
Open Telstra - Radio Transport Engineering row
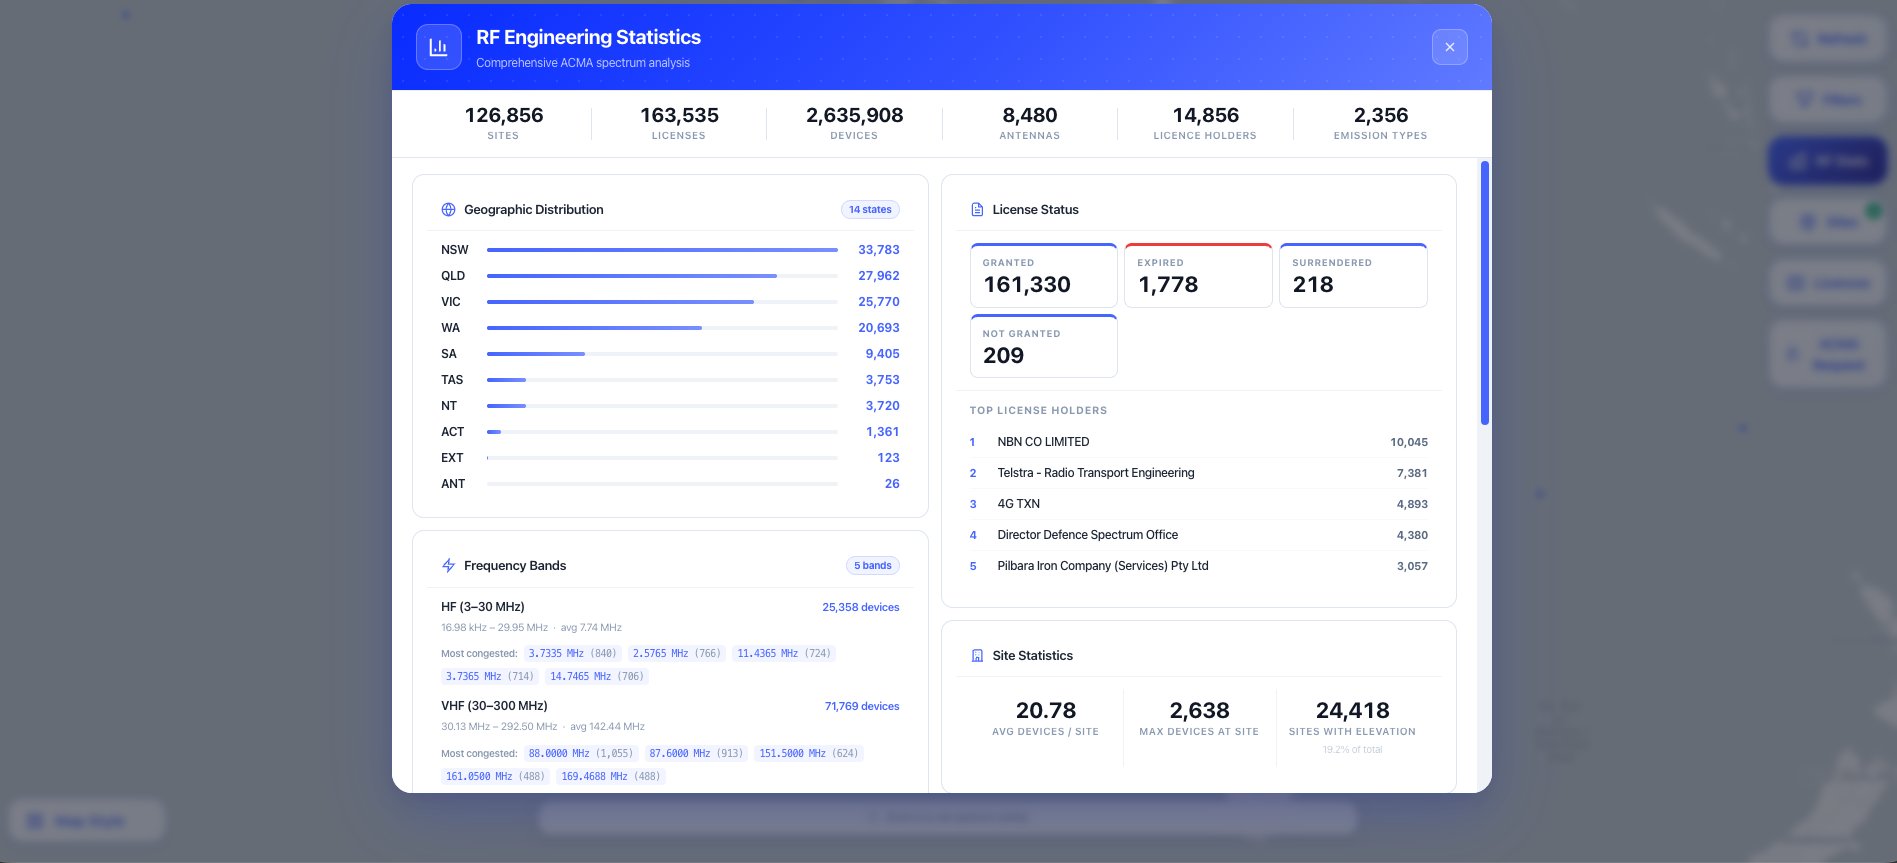[1198, 473]
